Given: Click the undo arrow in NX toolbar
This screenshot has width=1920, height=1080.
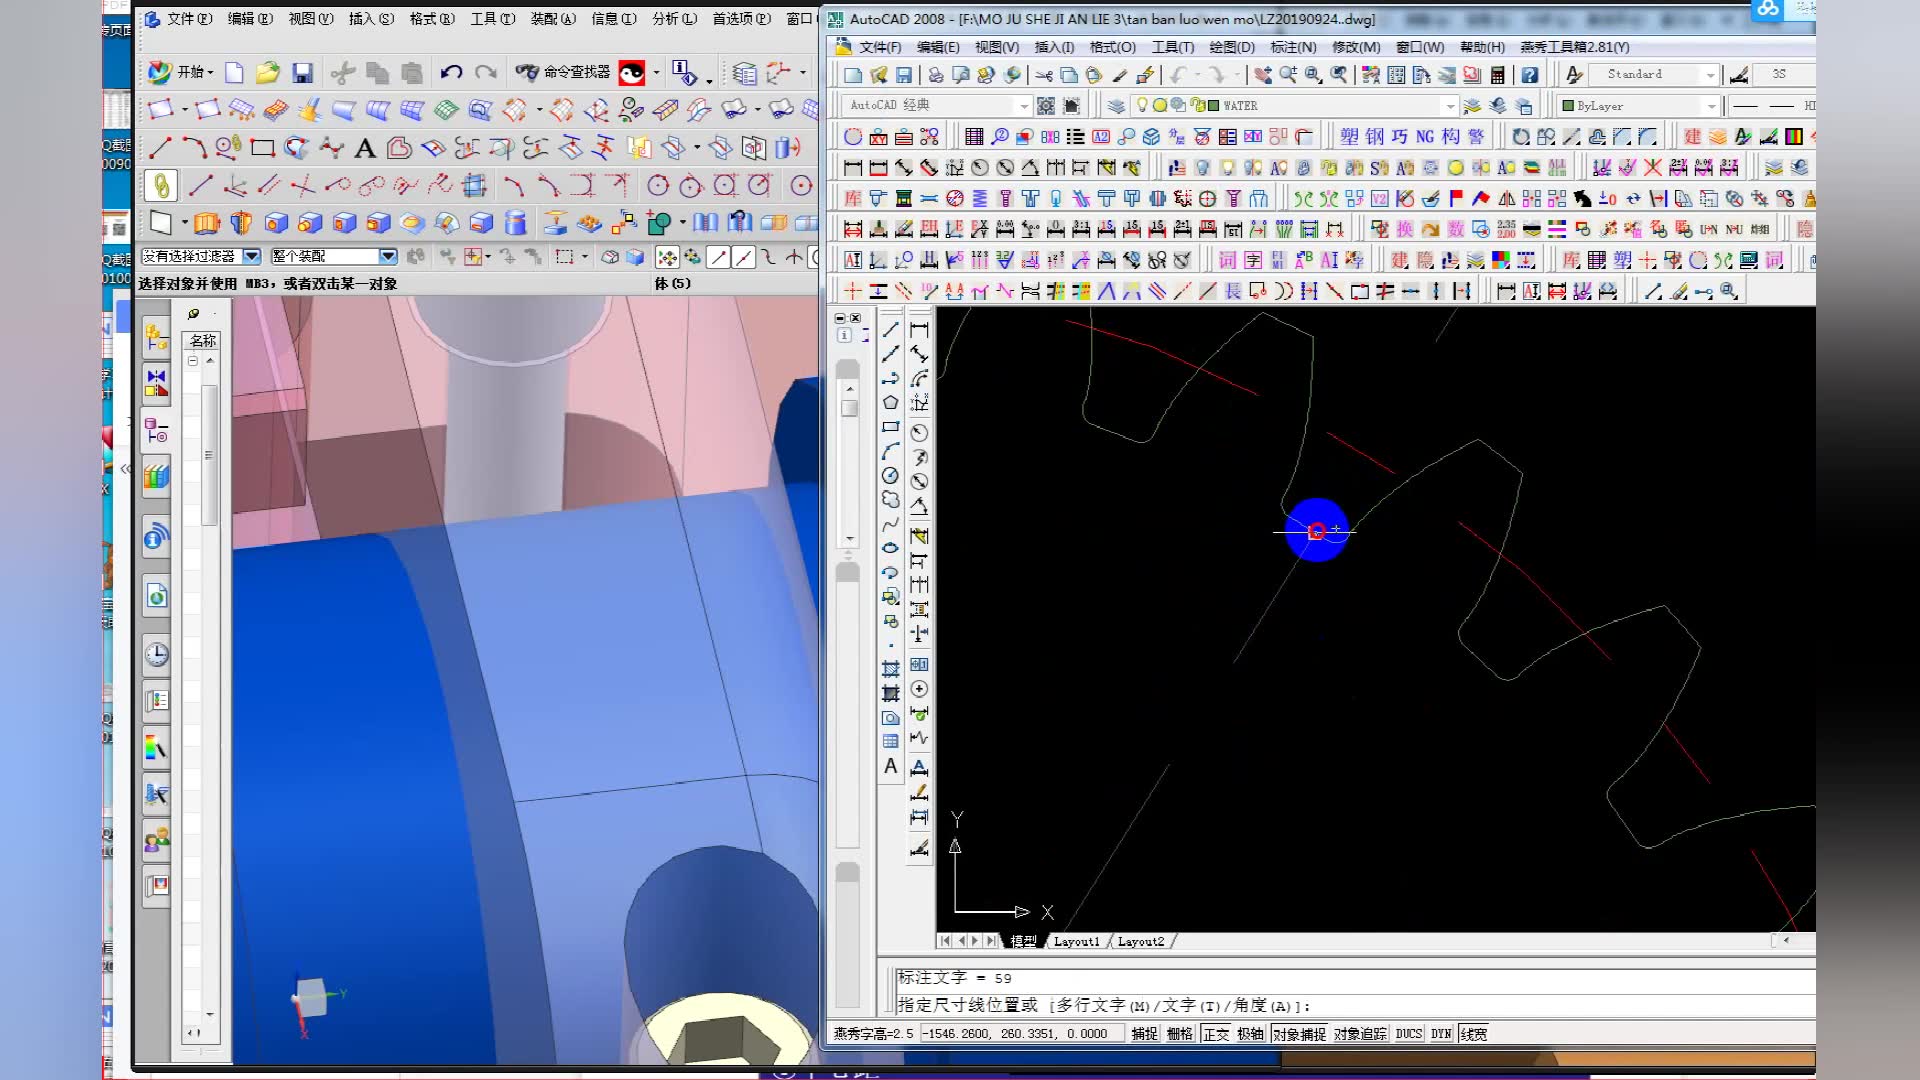Looking at the screenshot, I should (451, 72).
